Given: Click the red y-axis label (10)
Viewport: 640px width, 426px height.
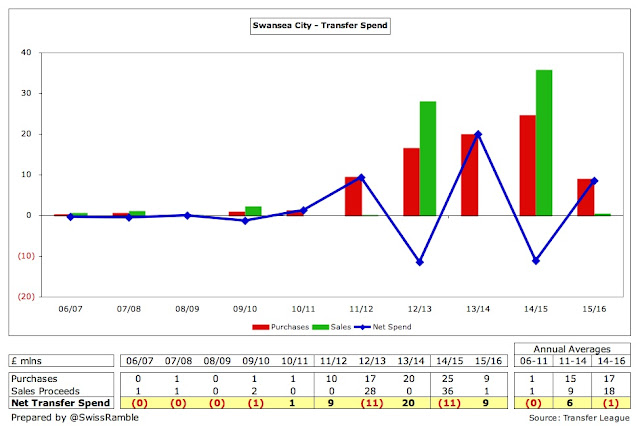Looking at the screenshot, I should click(26, 256).
